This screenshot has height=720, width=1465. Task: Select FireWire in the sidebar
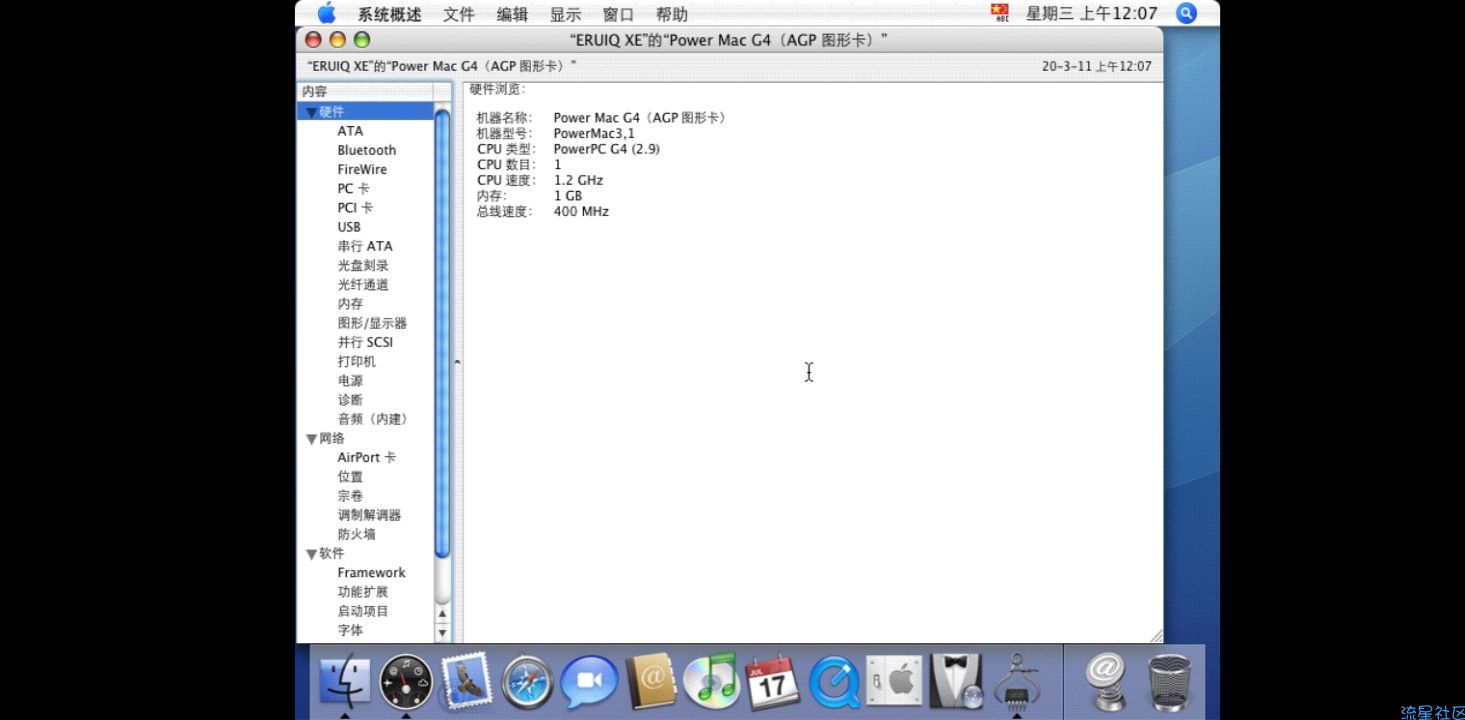362,169
